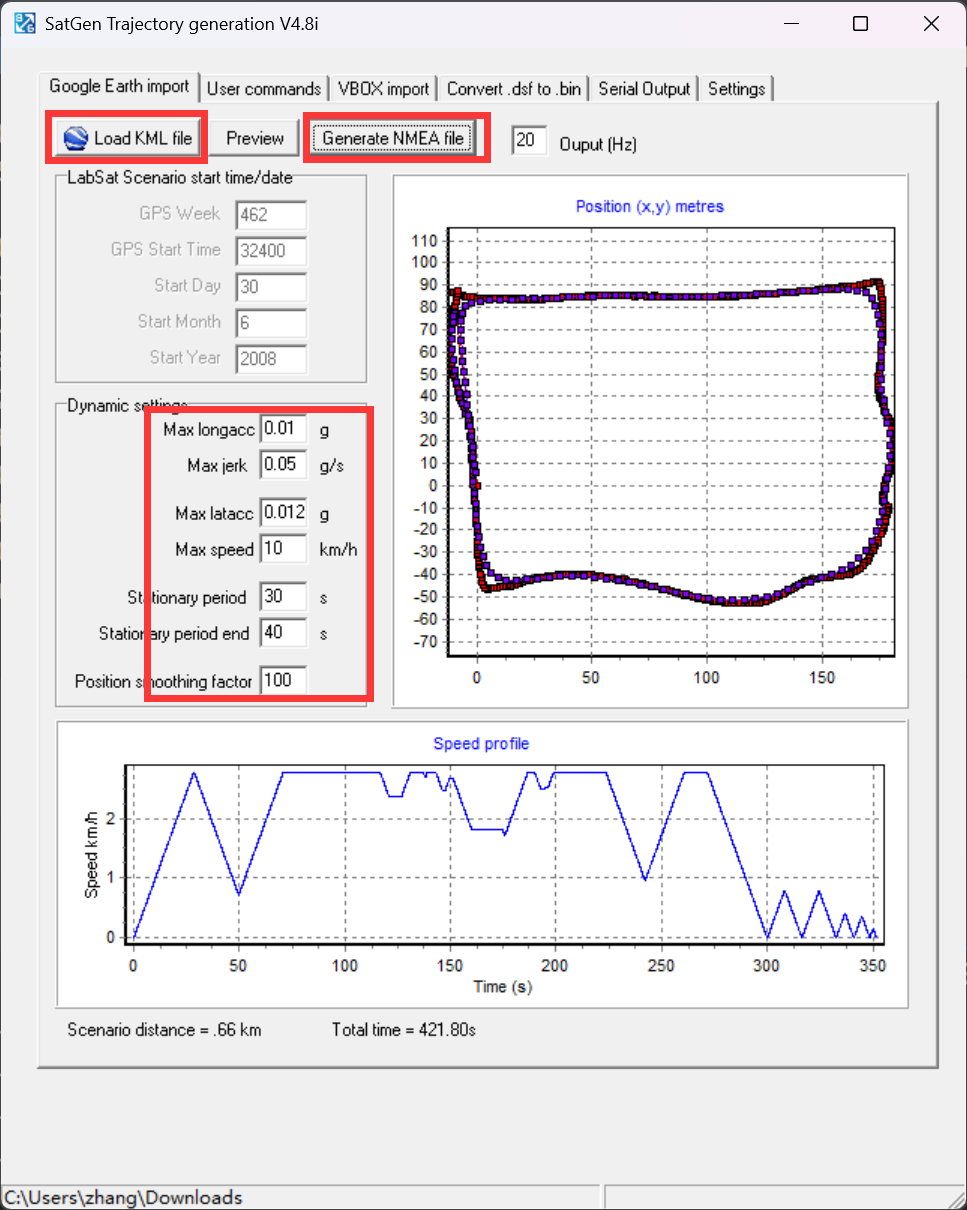
Task: Click the Stationary period field showing 30
Action: (283, 597)
